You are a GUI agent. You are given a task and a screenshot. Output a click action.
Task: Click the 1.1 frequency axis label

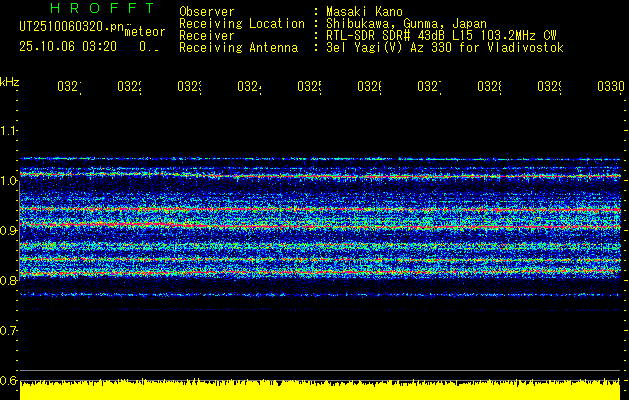[x=8, y=131]
